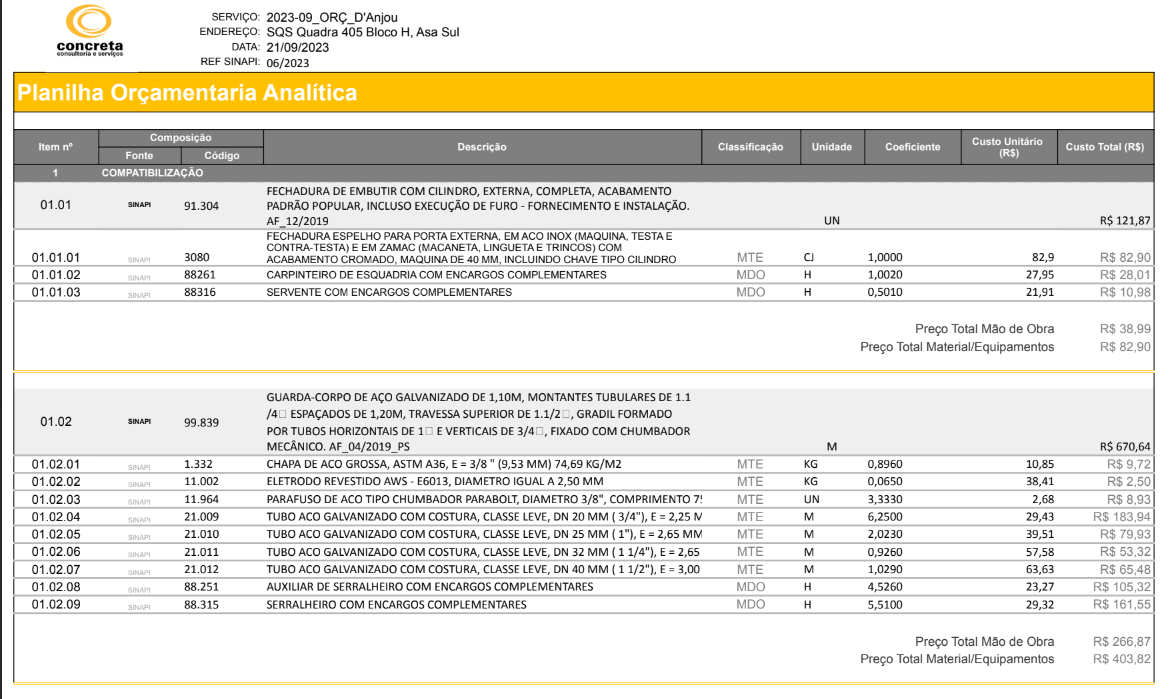This screenshot has height=699, width=1170.
Task: Click unit price 39,51
Action: point(1040,534)
